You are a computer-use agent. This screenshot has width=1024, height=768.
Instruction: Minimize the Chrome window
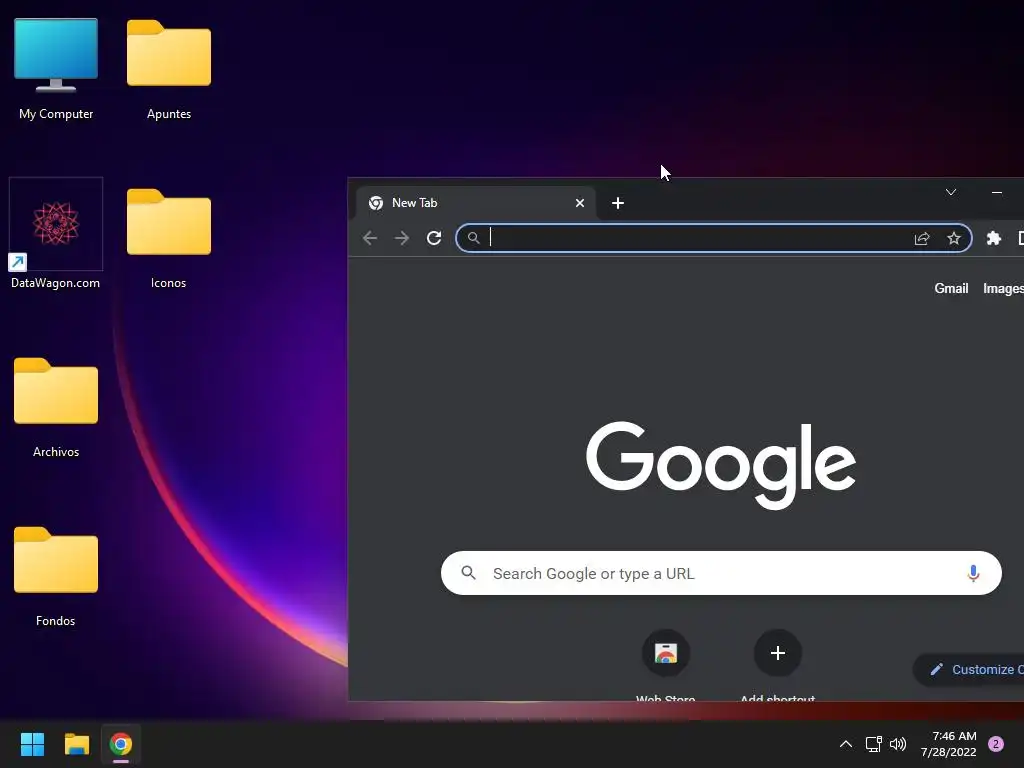(x=997, y=192)
